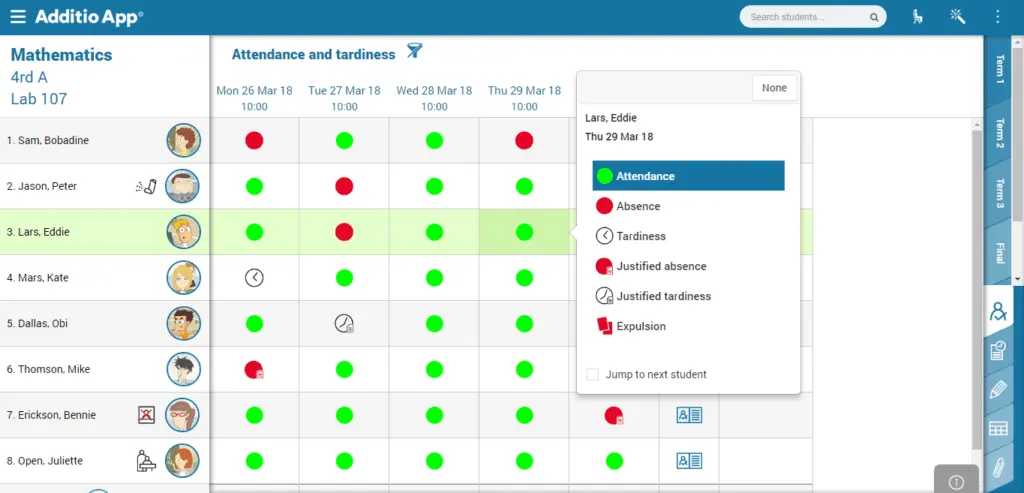Click the seating plan chair icon
The width and height of the screenshot is (1024, 493).
pyautogui.click(x=918, y=17)
